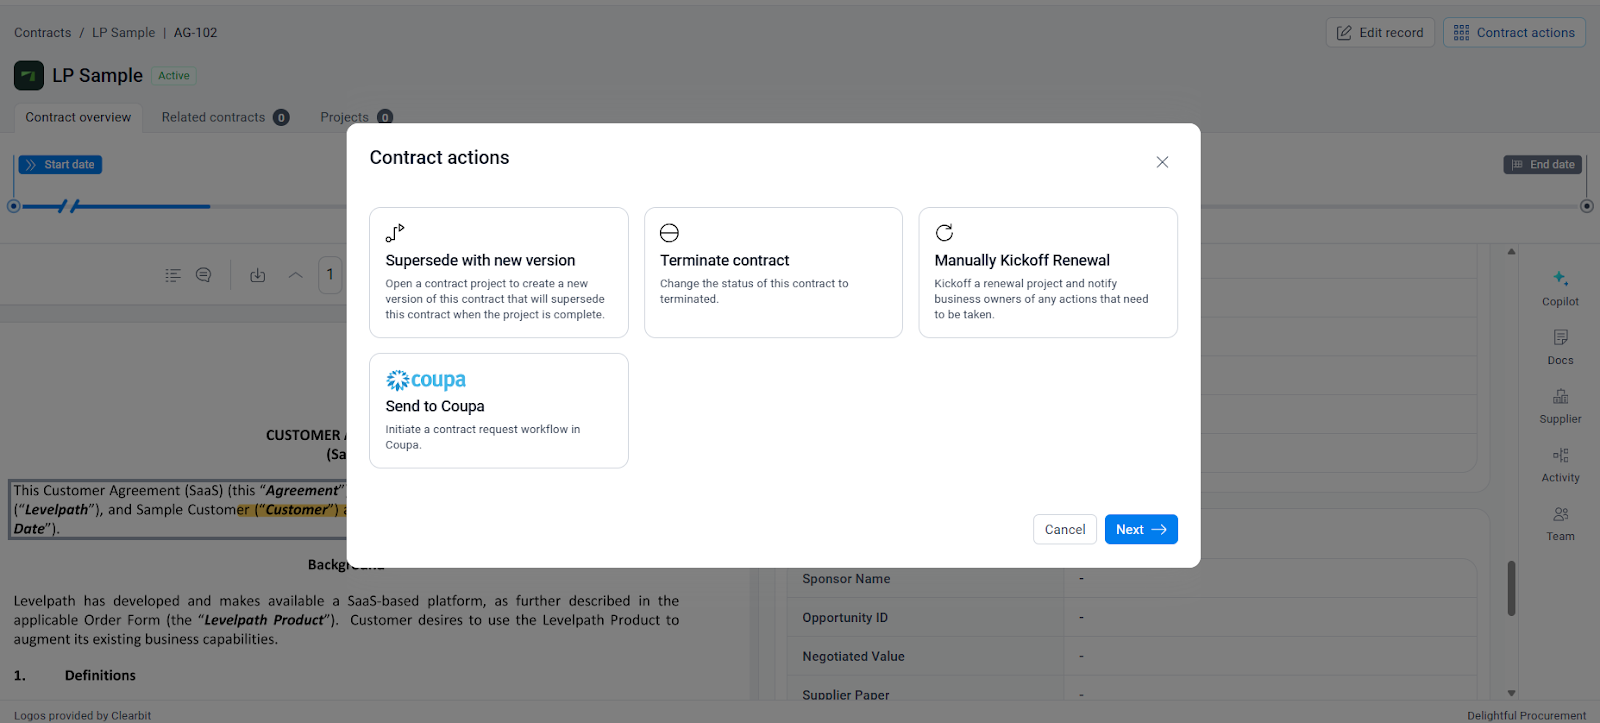Click the Contracts breadcrumb link

[43, 33]
